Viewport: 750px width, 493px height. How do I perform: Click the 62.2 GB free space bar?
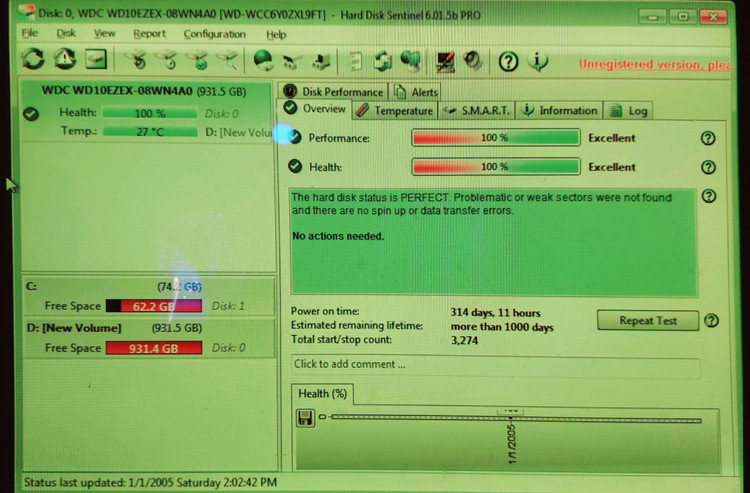click(x=154, y=306)
